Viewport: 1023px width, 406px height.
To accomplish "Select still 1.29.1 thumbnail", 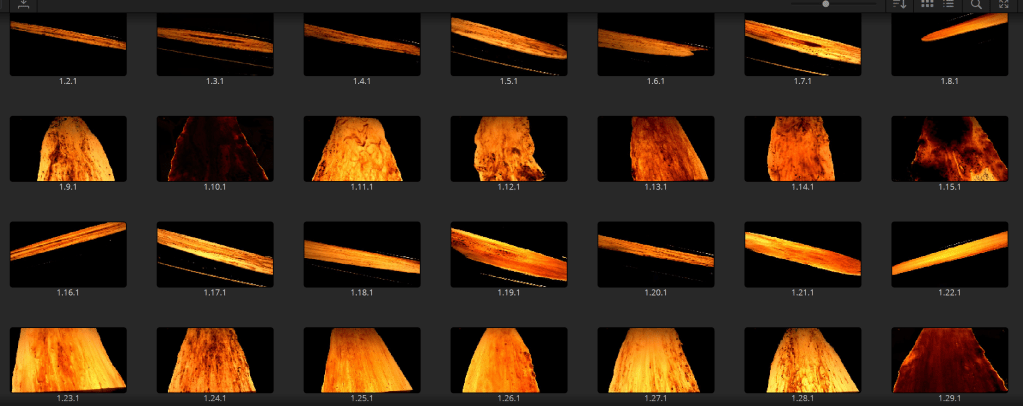I will pyautogui.click(x=949, y=360).
